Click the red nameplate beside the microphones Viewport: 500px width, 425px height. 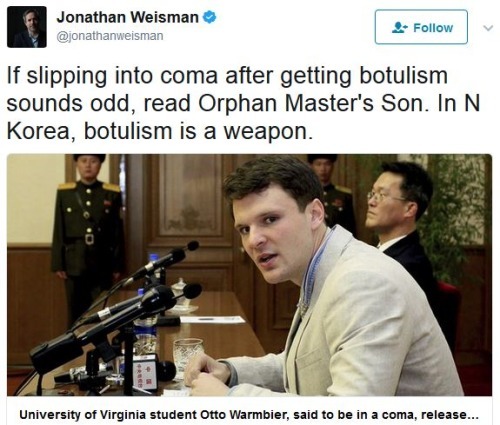pos(145,373)
